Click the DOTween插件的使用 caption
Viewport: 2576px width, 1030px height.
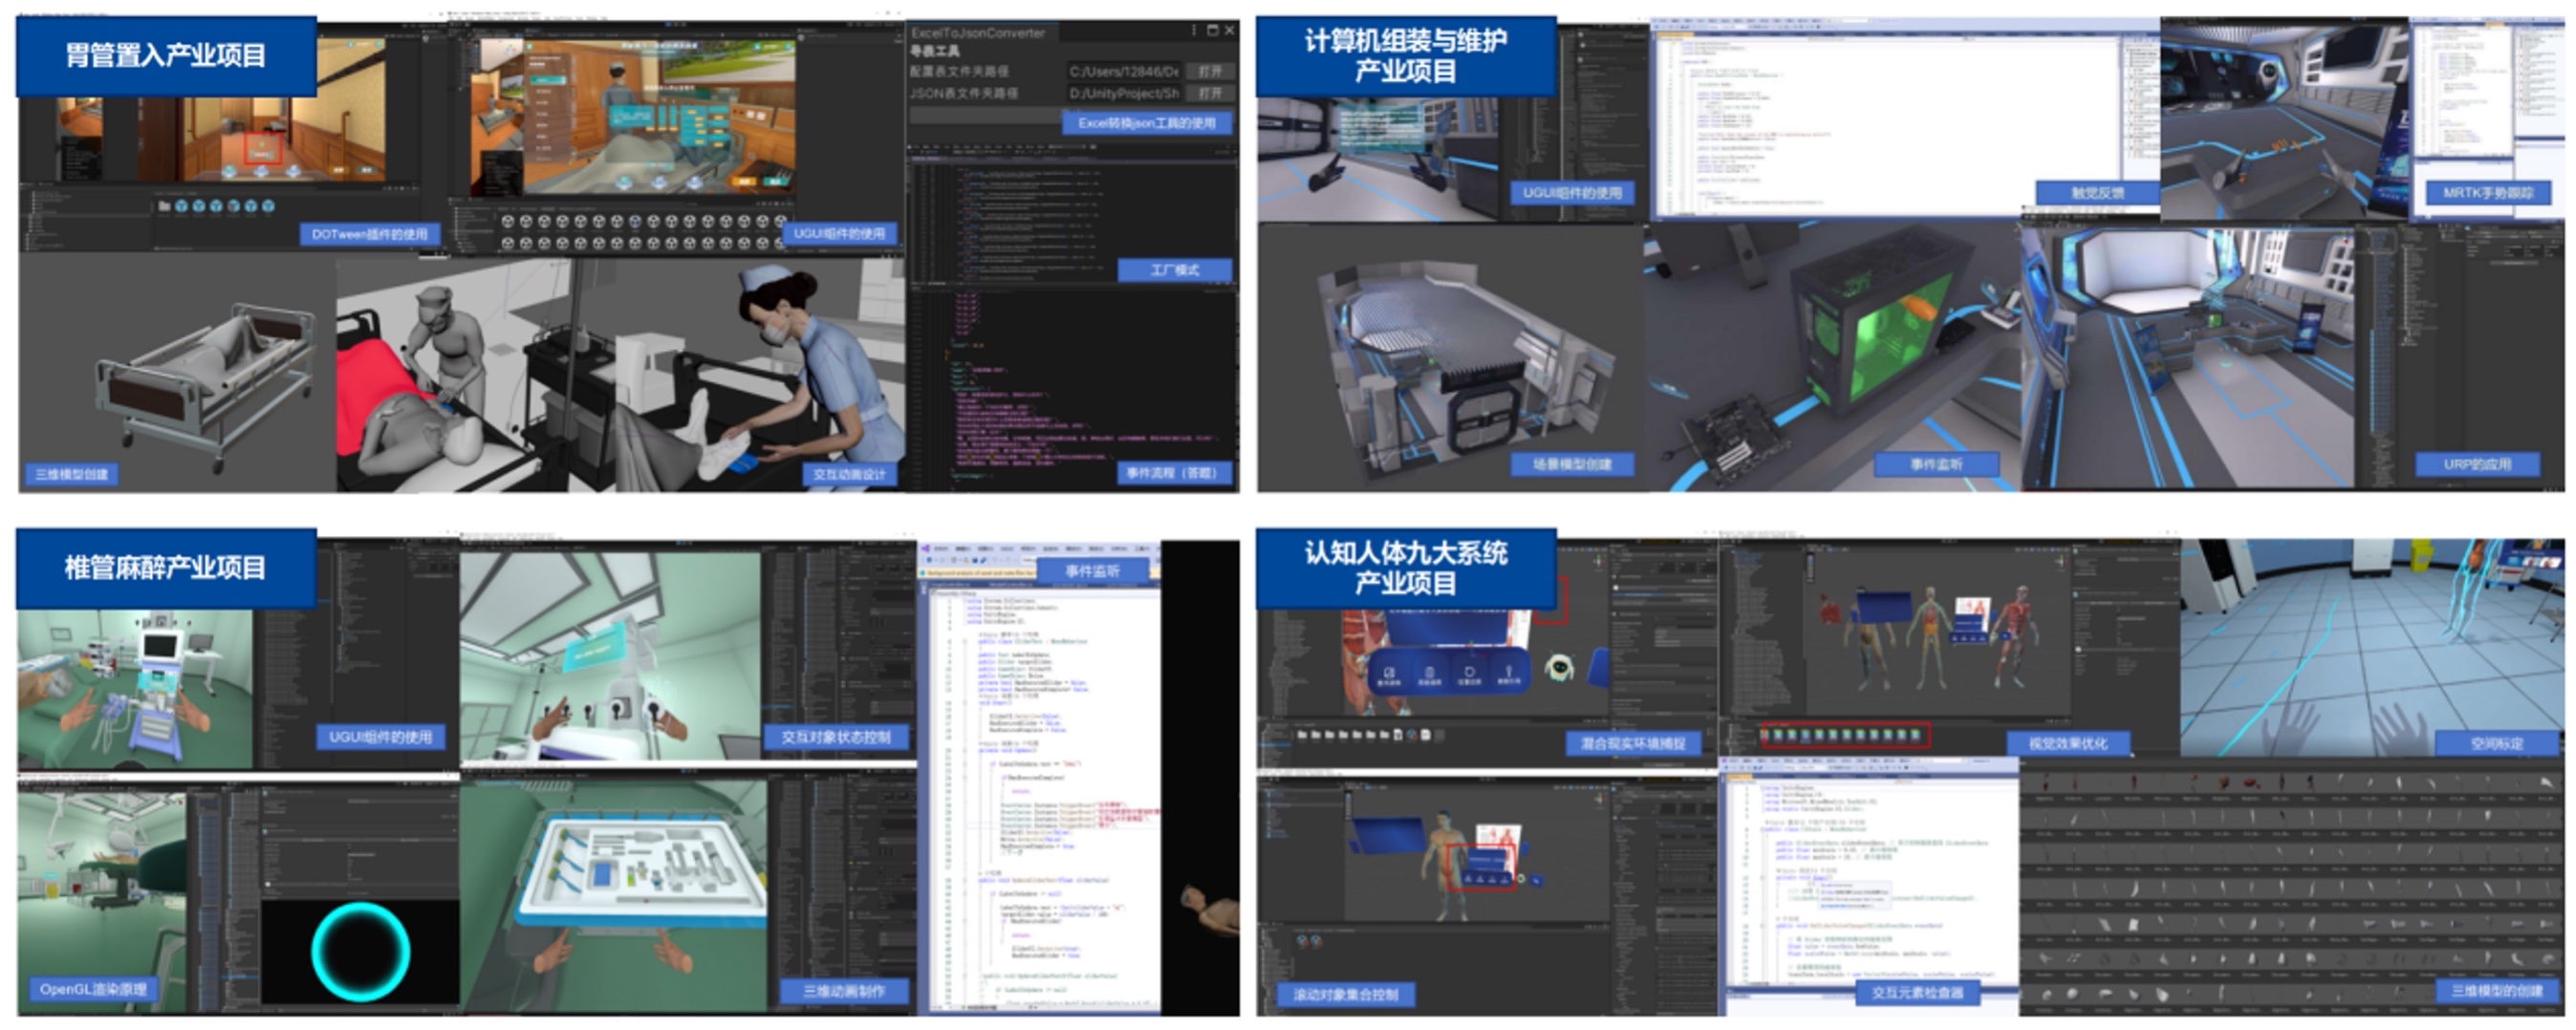click(x=369, y=234)
